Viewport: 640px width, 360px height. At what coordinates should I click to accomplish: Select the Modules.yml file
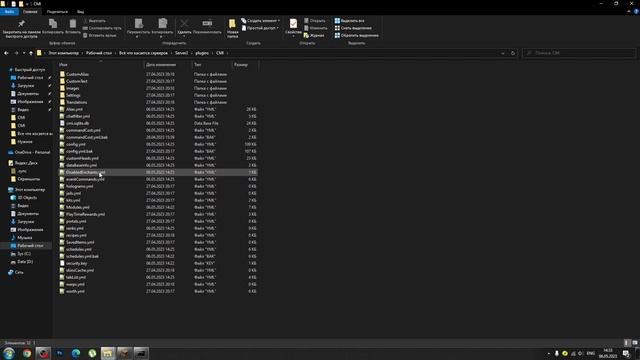pyautogui.click(x=78, y=207)
